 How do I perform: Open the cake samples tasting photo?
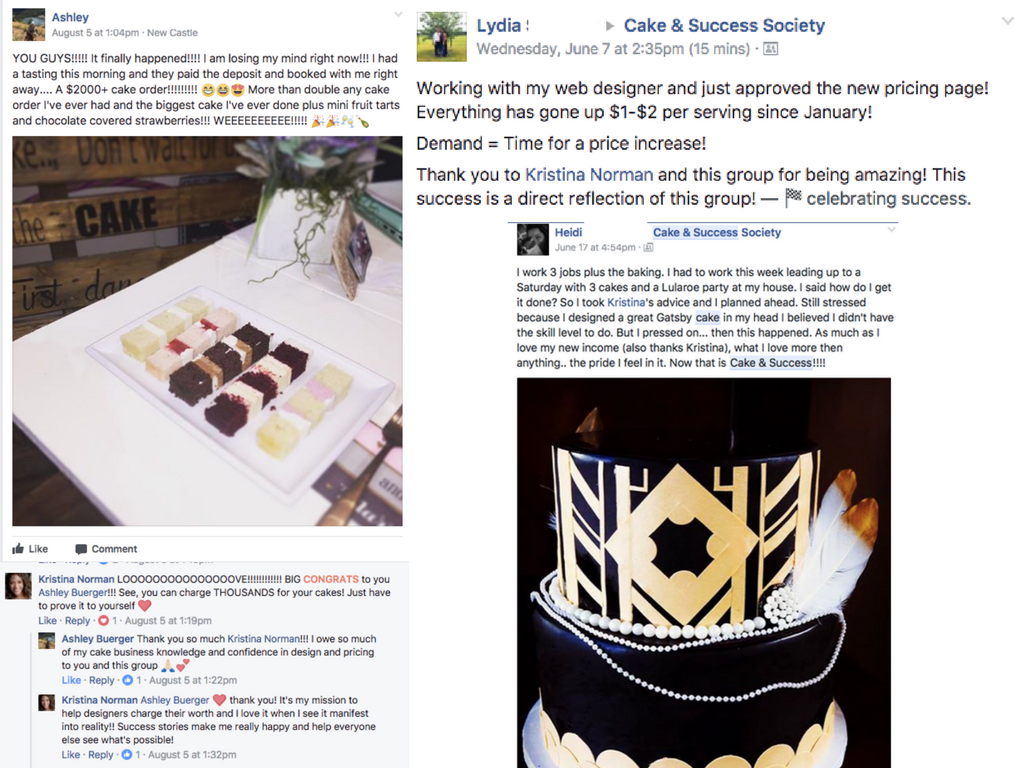(x=207, y=330)
